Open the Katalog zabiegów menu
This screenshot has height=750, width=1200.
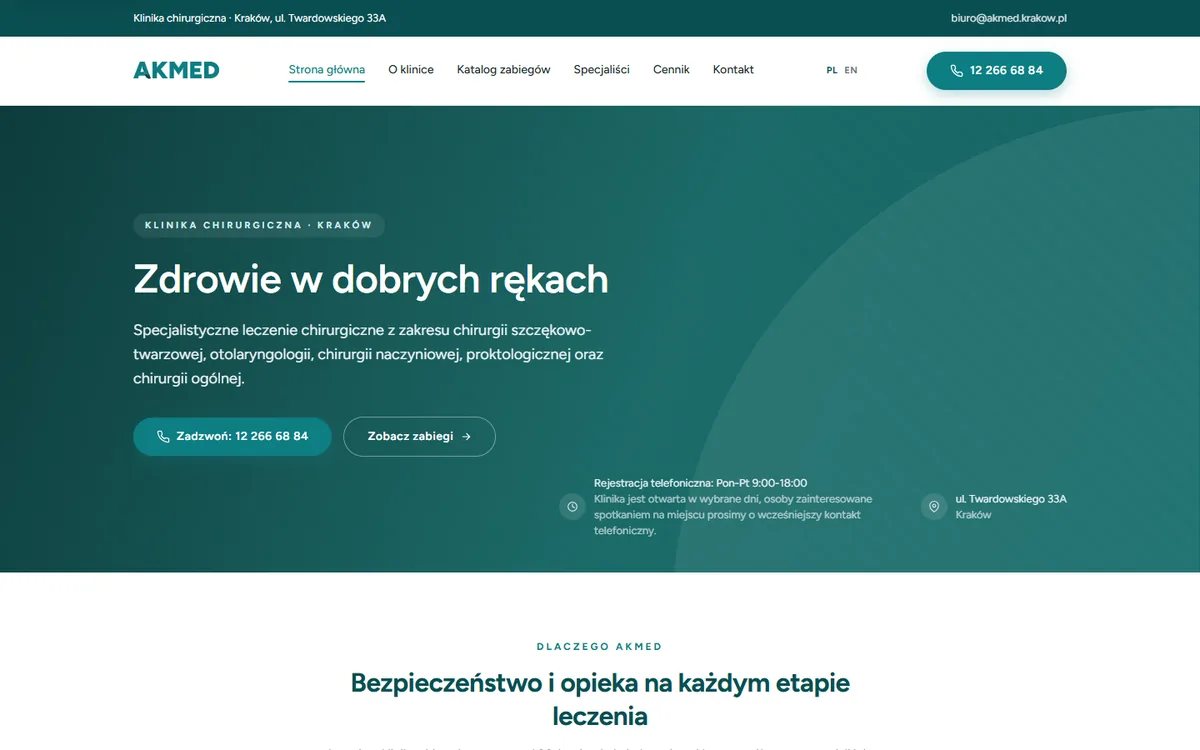pos(504,70)
